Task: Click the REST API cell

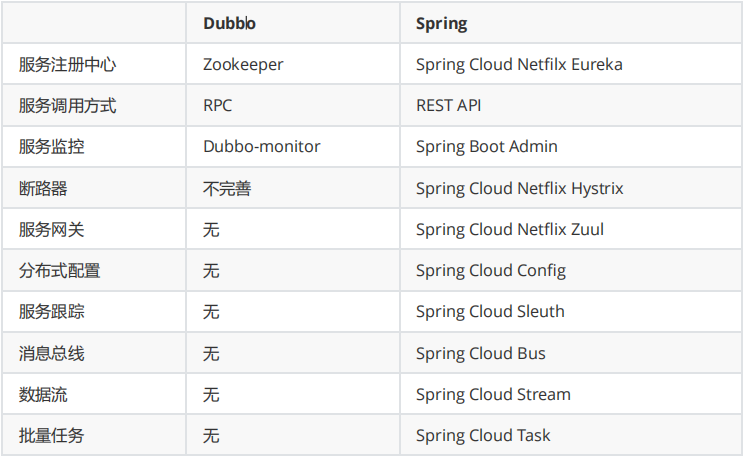Action: point(449,105)
